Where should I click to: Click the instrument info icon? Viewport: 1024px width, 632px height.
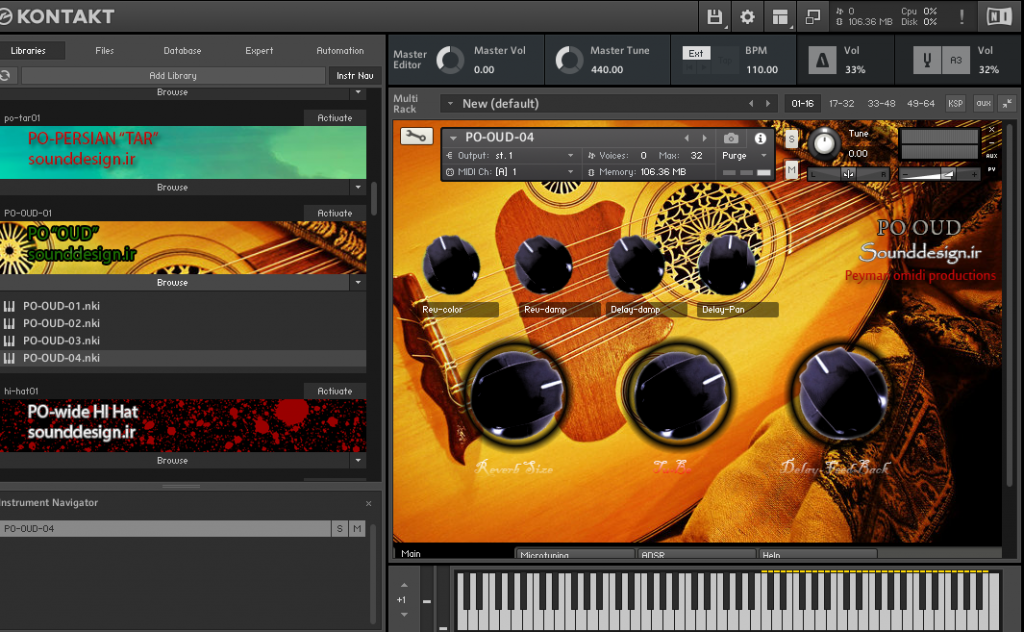coord(760,138)
